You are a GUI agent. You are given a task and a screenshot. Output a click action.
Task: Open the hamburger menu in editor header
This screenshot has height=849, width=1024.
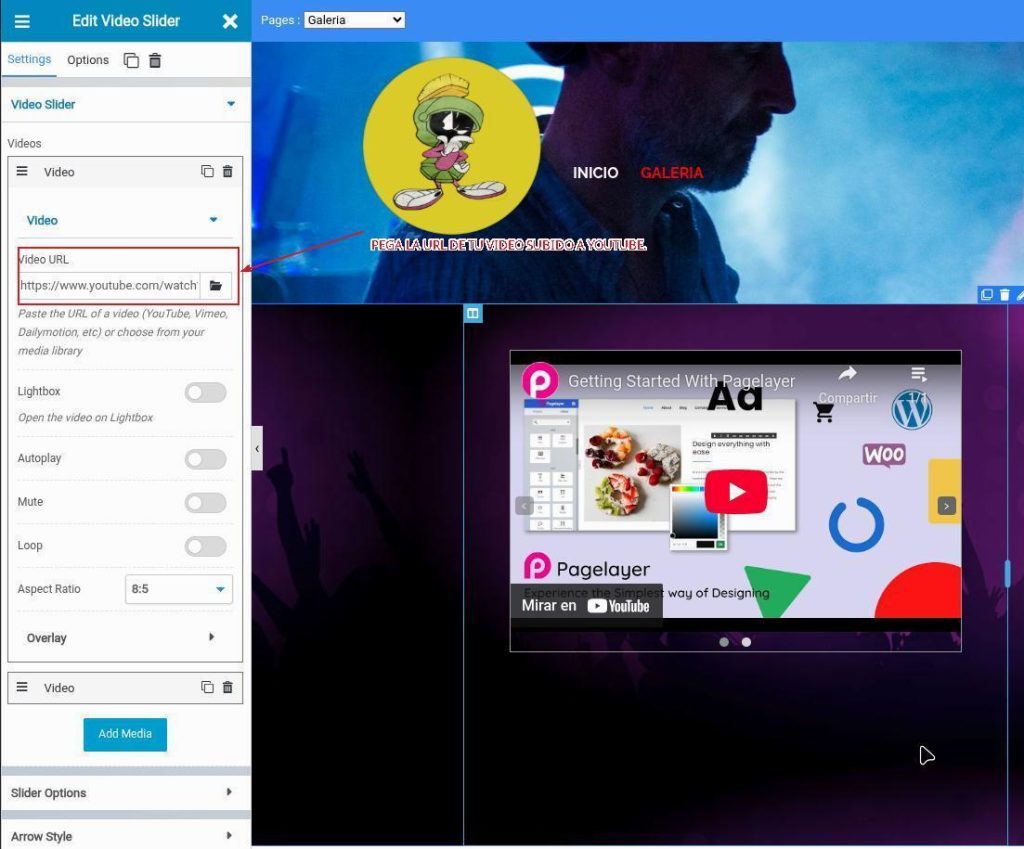point(22,21)
